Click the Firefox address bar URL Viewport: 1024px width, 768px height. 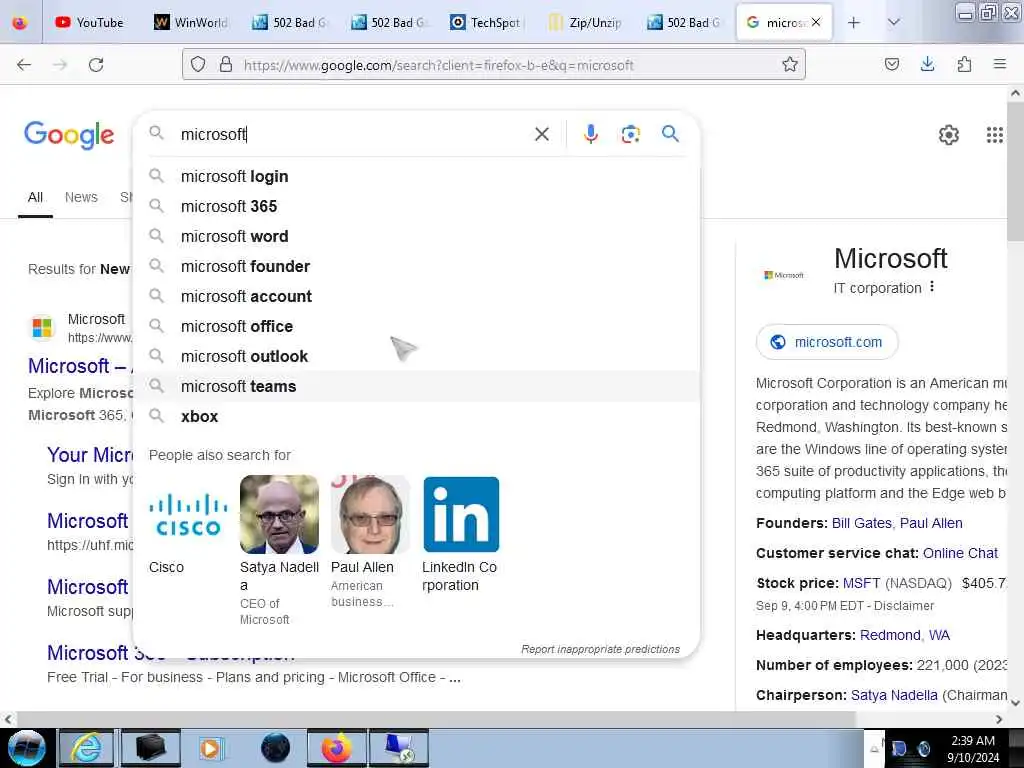[x=438, y=65]
